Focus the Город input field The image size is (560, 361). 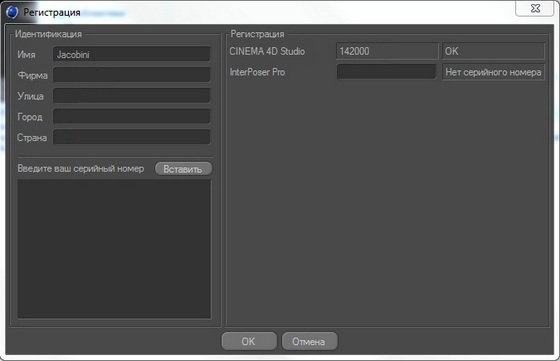pos(131,116)
